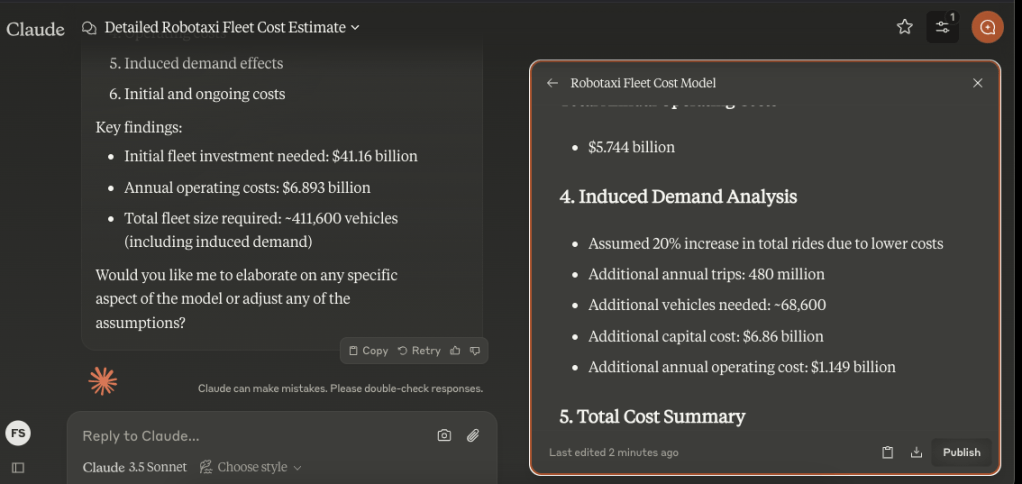Image resolution: width=1022 pixels, height=484 pixels.
Task: Publish the Robotaxi Fleet Cost Model
Action: coord(961,452)
